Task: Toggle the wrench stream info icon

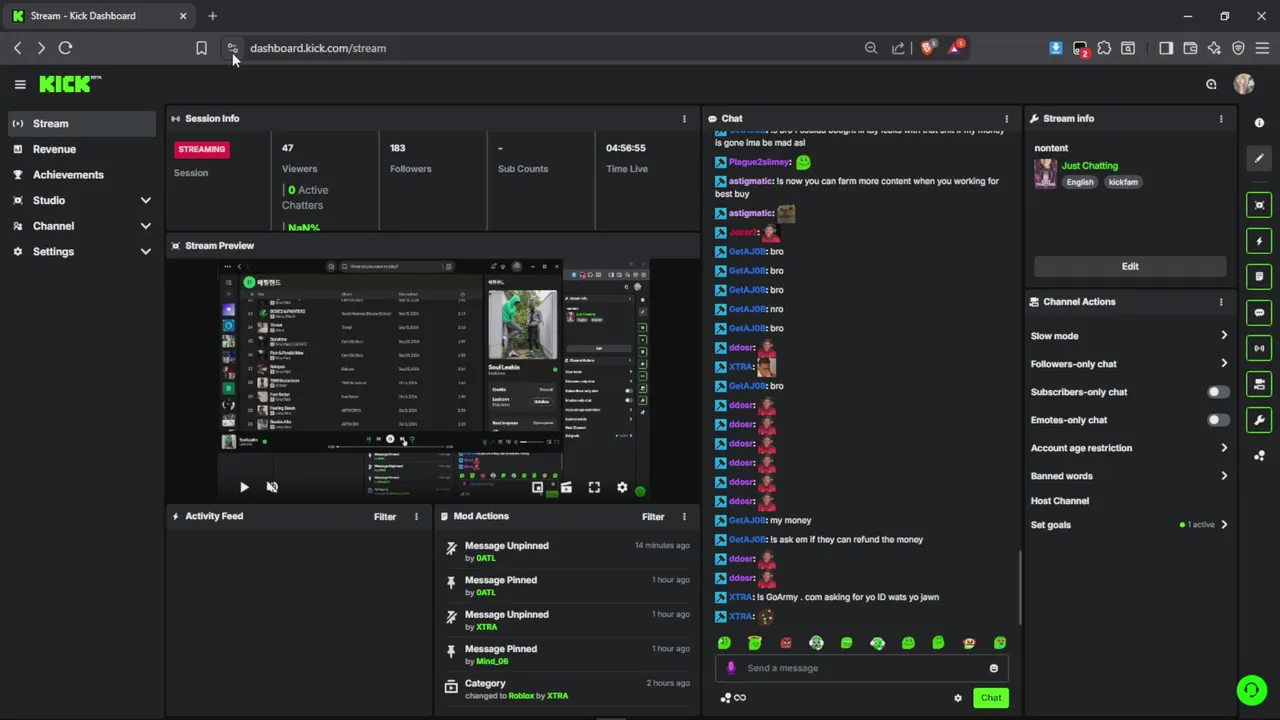Action: point(1259,420)
